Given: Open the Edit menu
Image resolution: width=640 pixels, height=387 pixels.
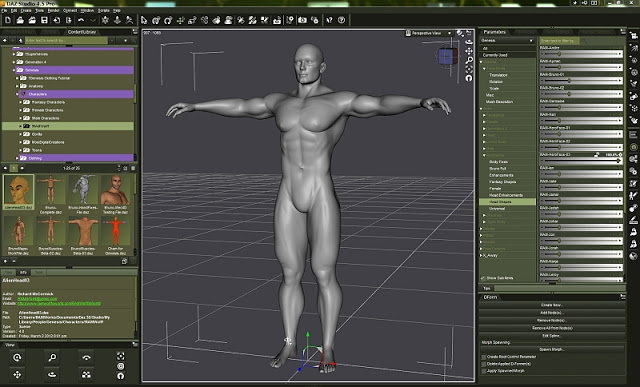Looking at the screenshot, I should coord(14,10).
